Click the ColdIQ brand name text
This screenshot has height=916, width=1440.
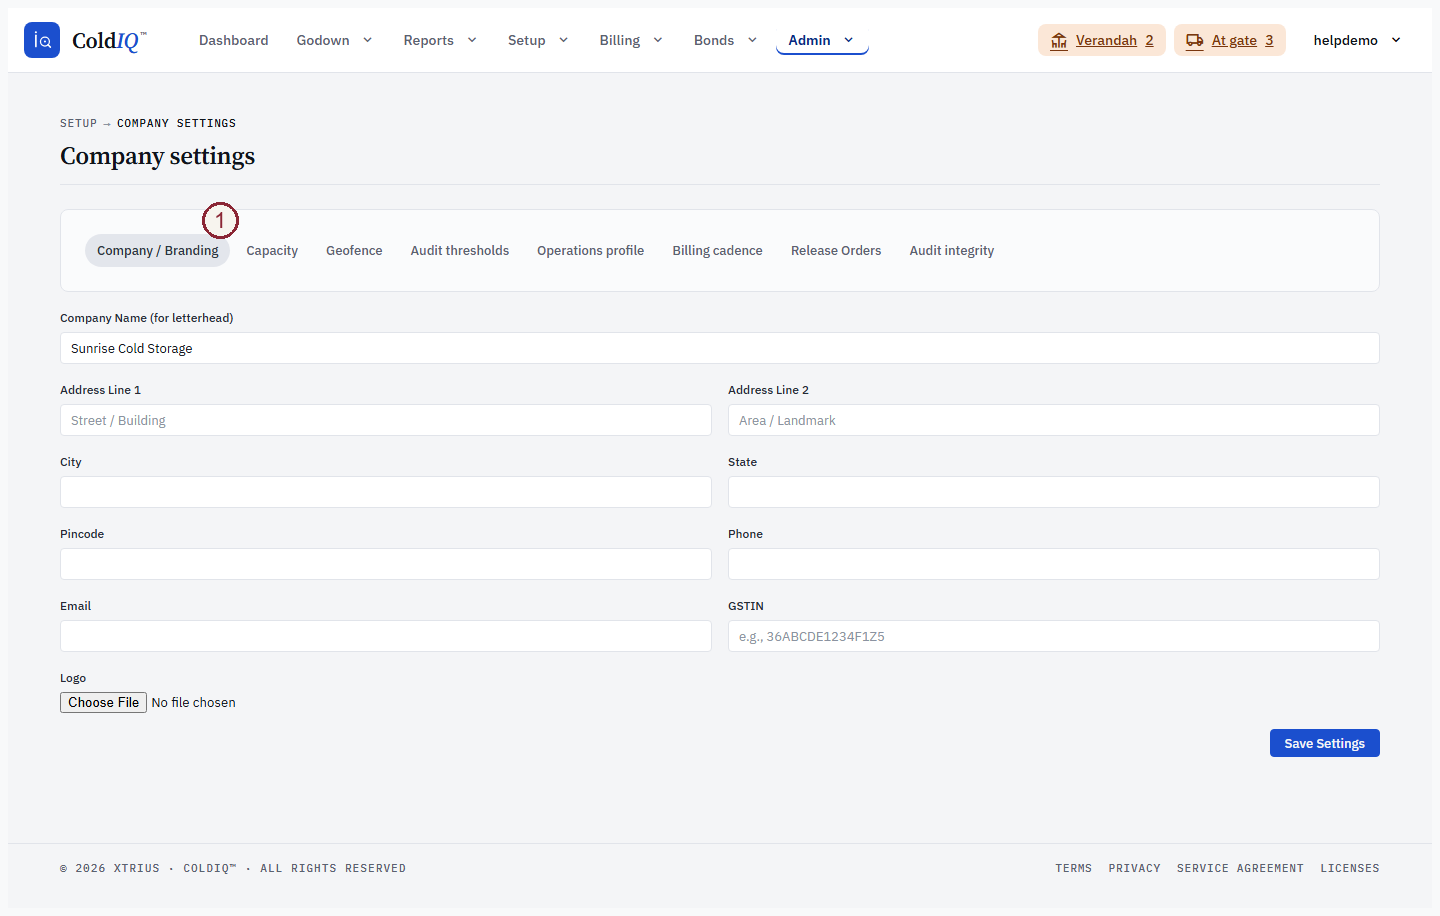click(x=109, y=40)
